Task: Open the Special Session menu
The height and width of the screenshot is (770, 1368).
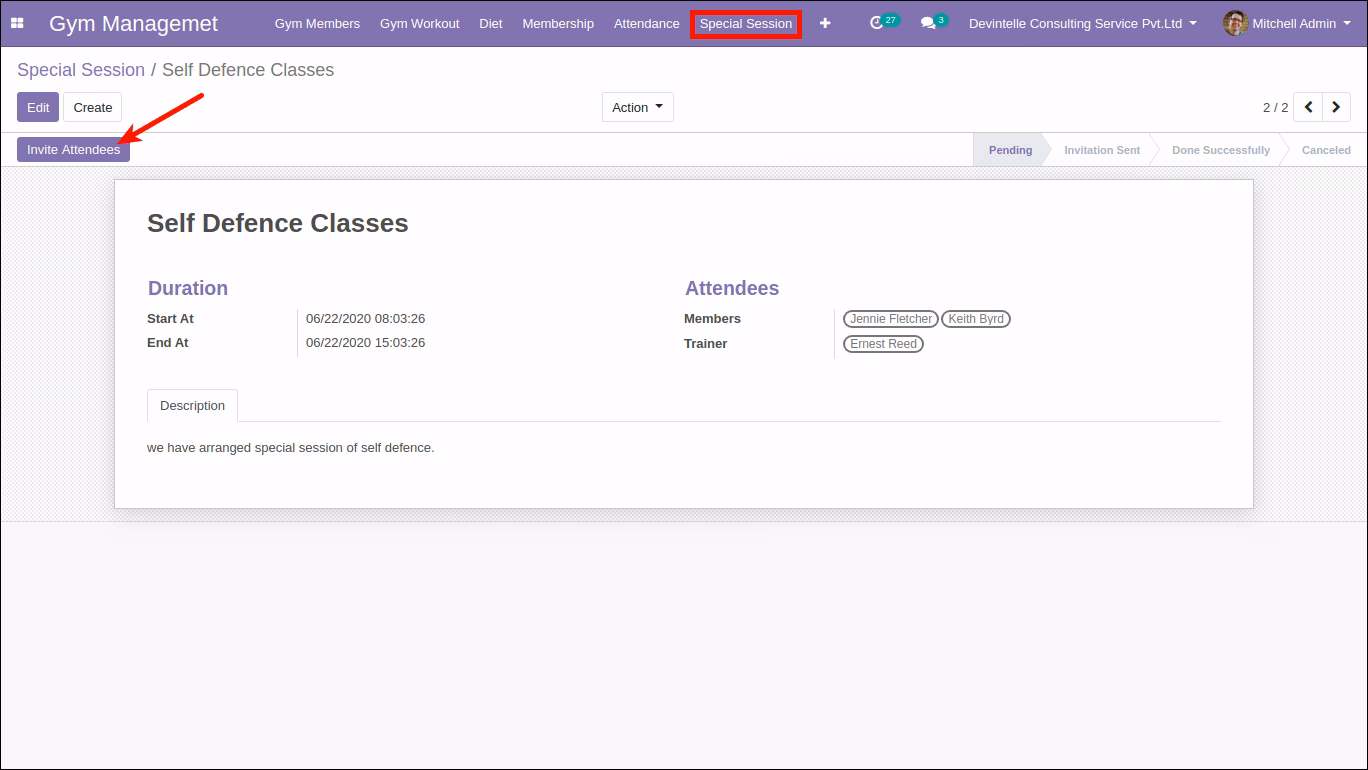Action: [x=746, y=23]
